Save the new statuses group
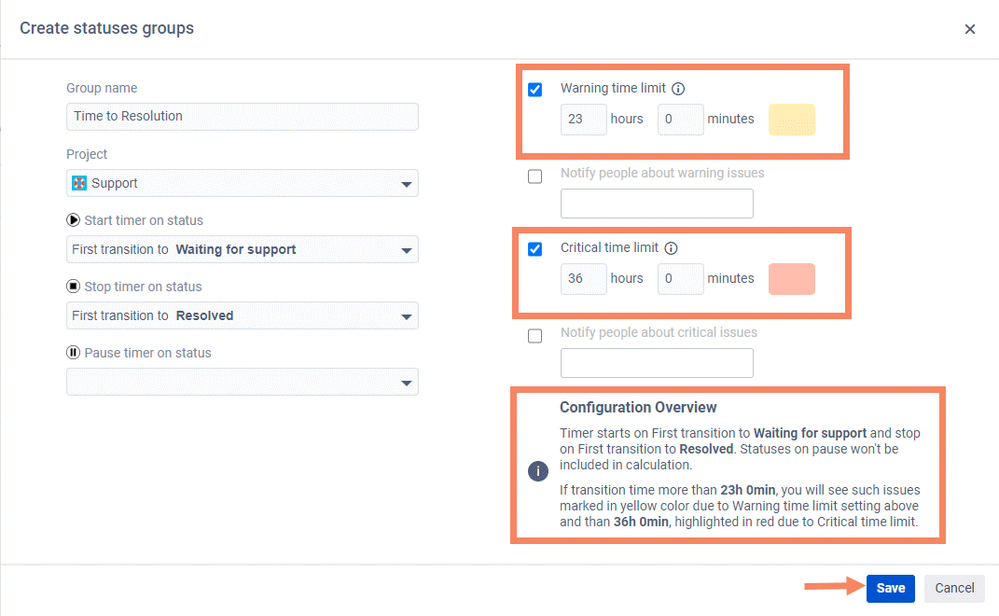Image resolution: width=999 pixels, height=616 pixels. 889,588
